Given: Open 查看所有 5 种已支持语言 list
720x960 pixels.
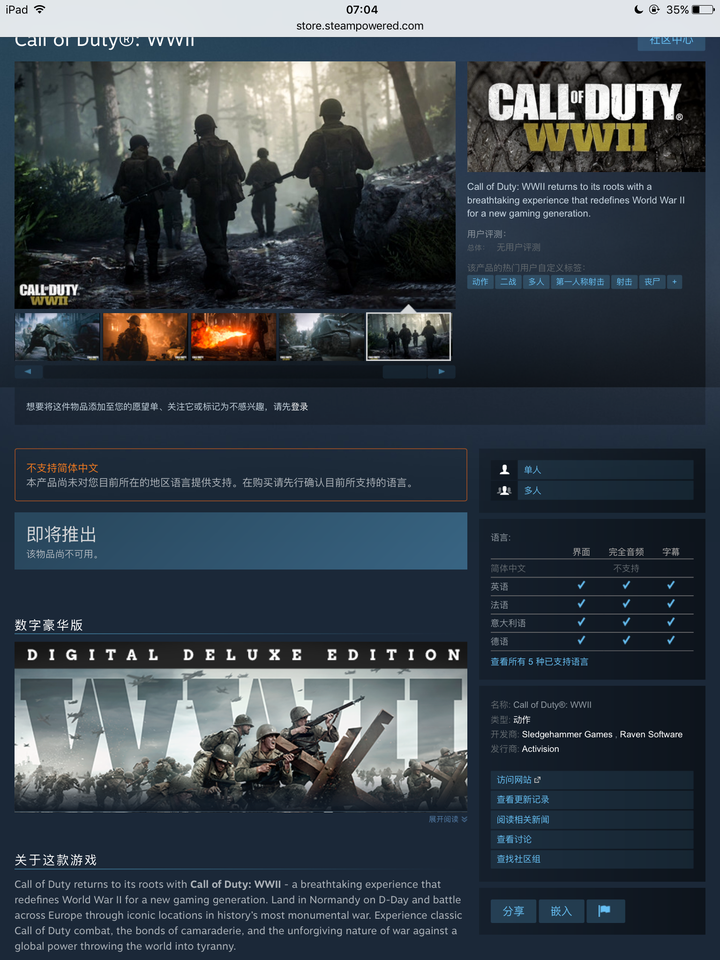Looking at the screenshot, I should (x=539, y=661).
